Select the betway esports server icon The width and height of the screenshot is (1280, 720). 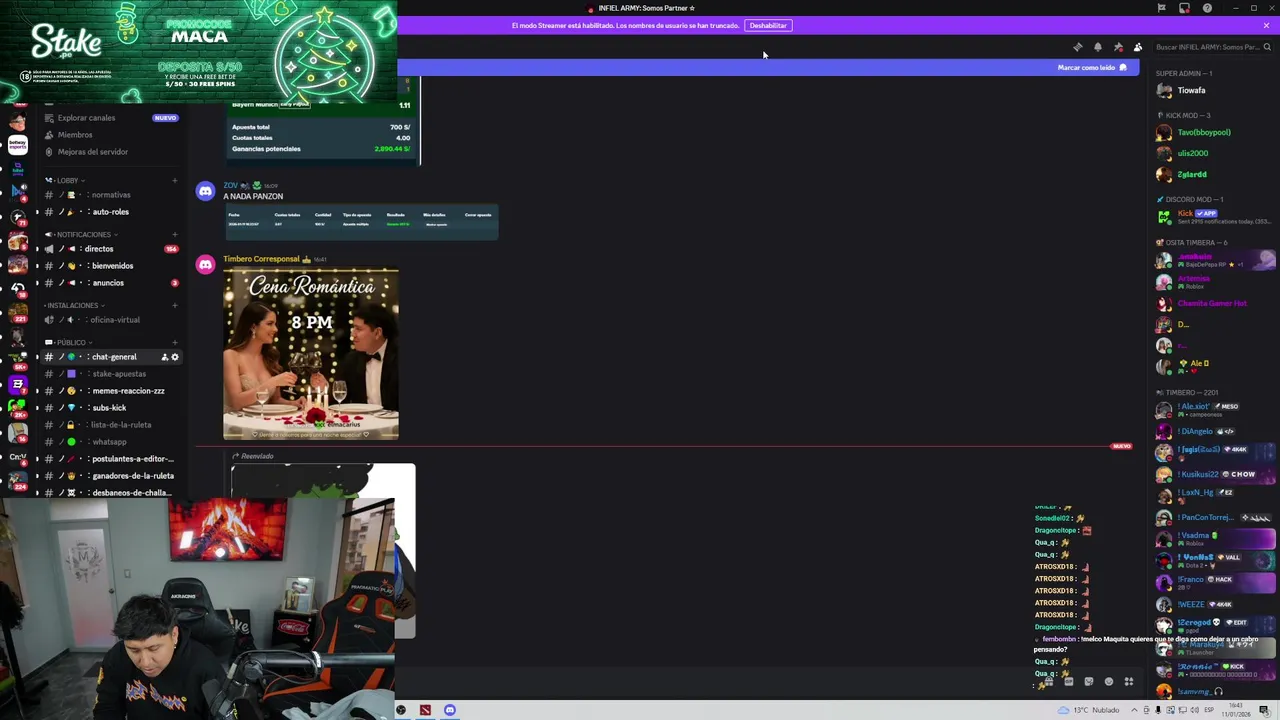click(x=17, y=144)
